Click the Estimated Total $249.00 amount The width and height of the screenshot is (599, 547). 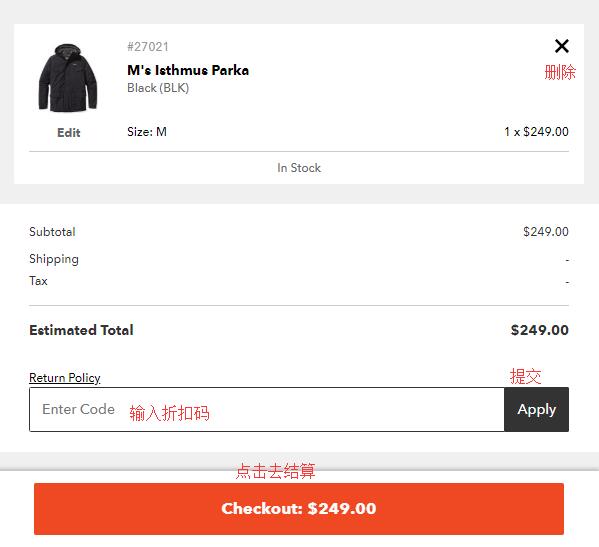540,330
